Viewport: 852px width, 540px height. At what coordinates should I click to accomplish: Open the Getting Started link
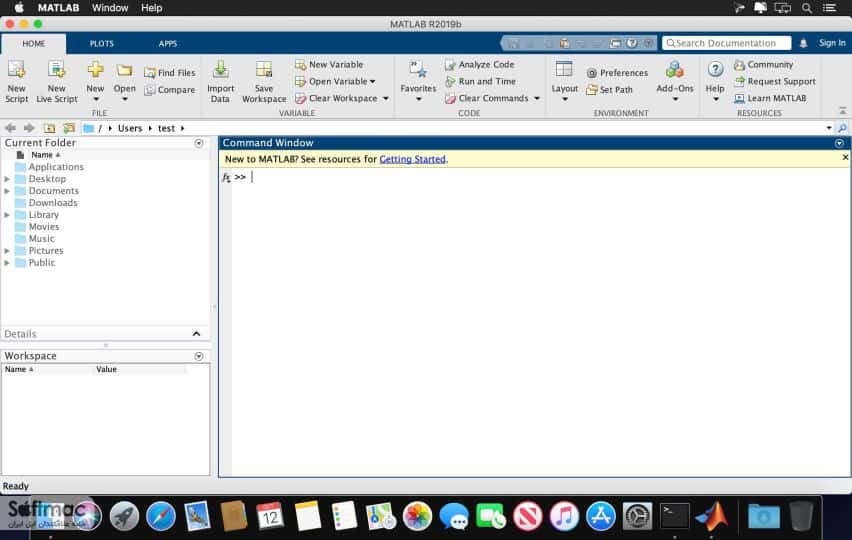[x=412, y=159]
